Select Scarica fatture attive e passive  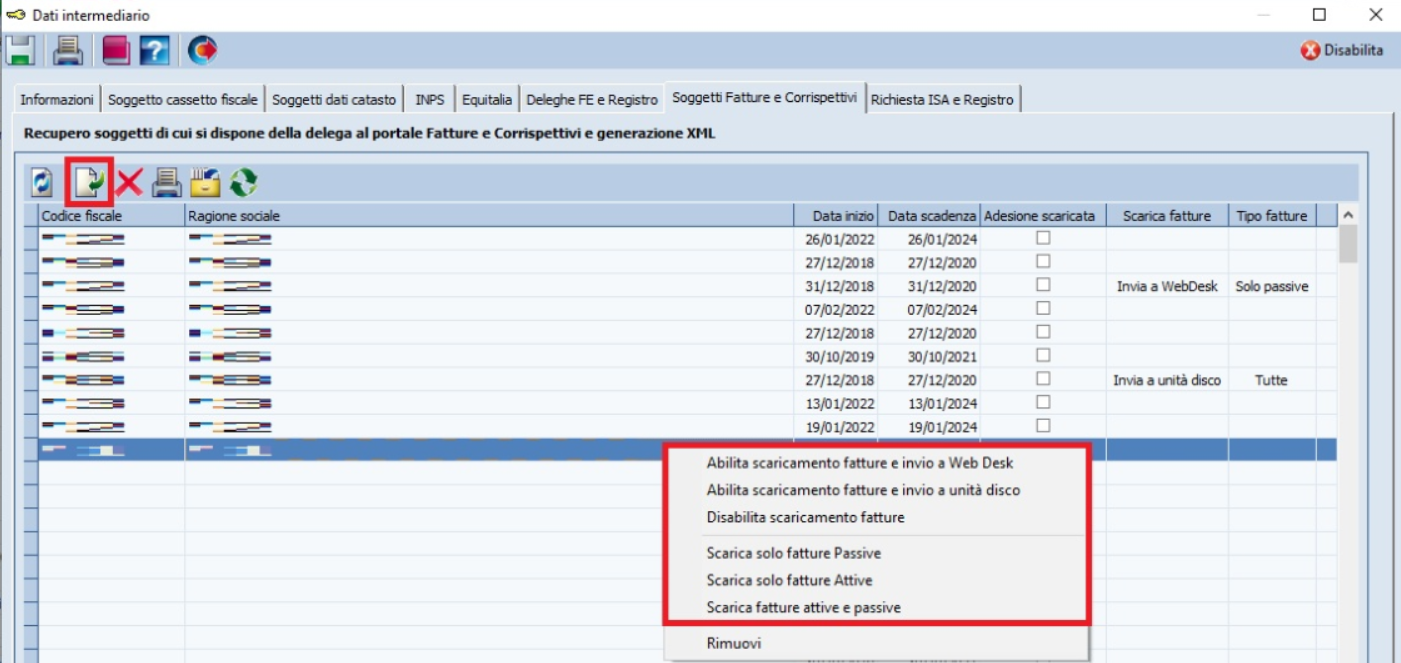point(803,607)
